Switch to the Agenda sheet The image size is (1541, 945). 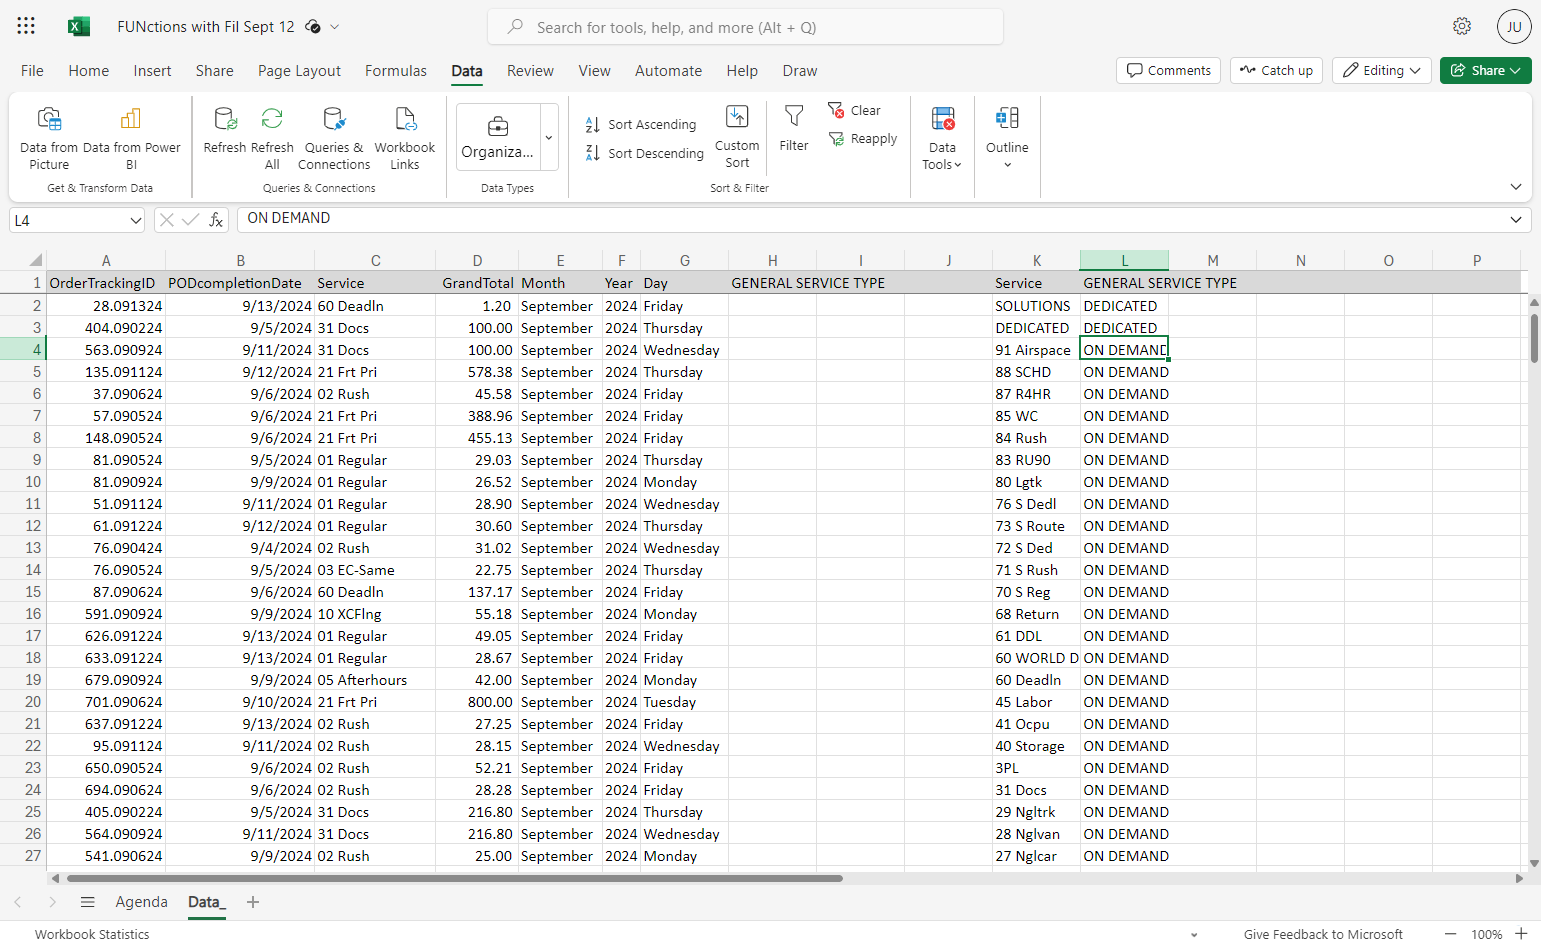(x=142, y=902)
